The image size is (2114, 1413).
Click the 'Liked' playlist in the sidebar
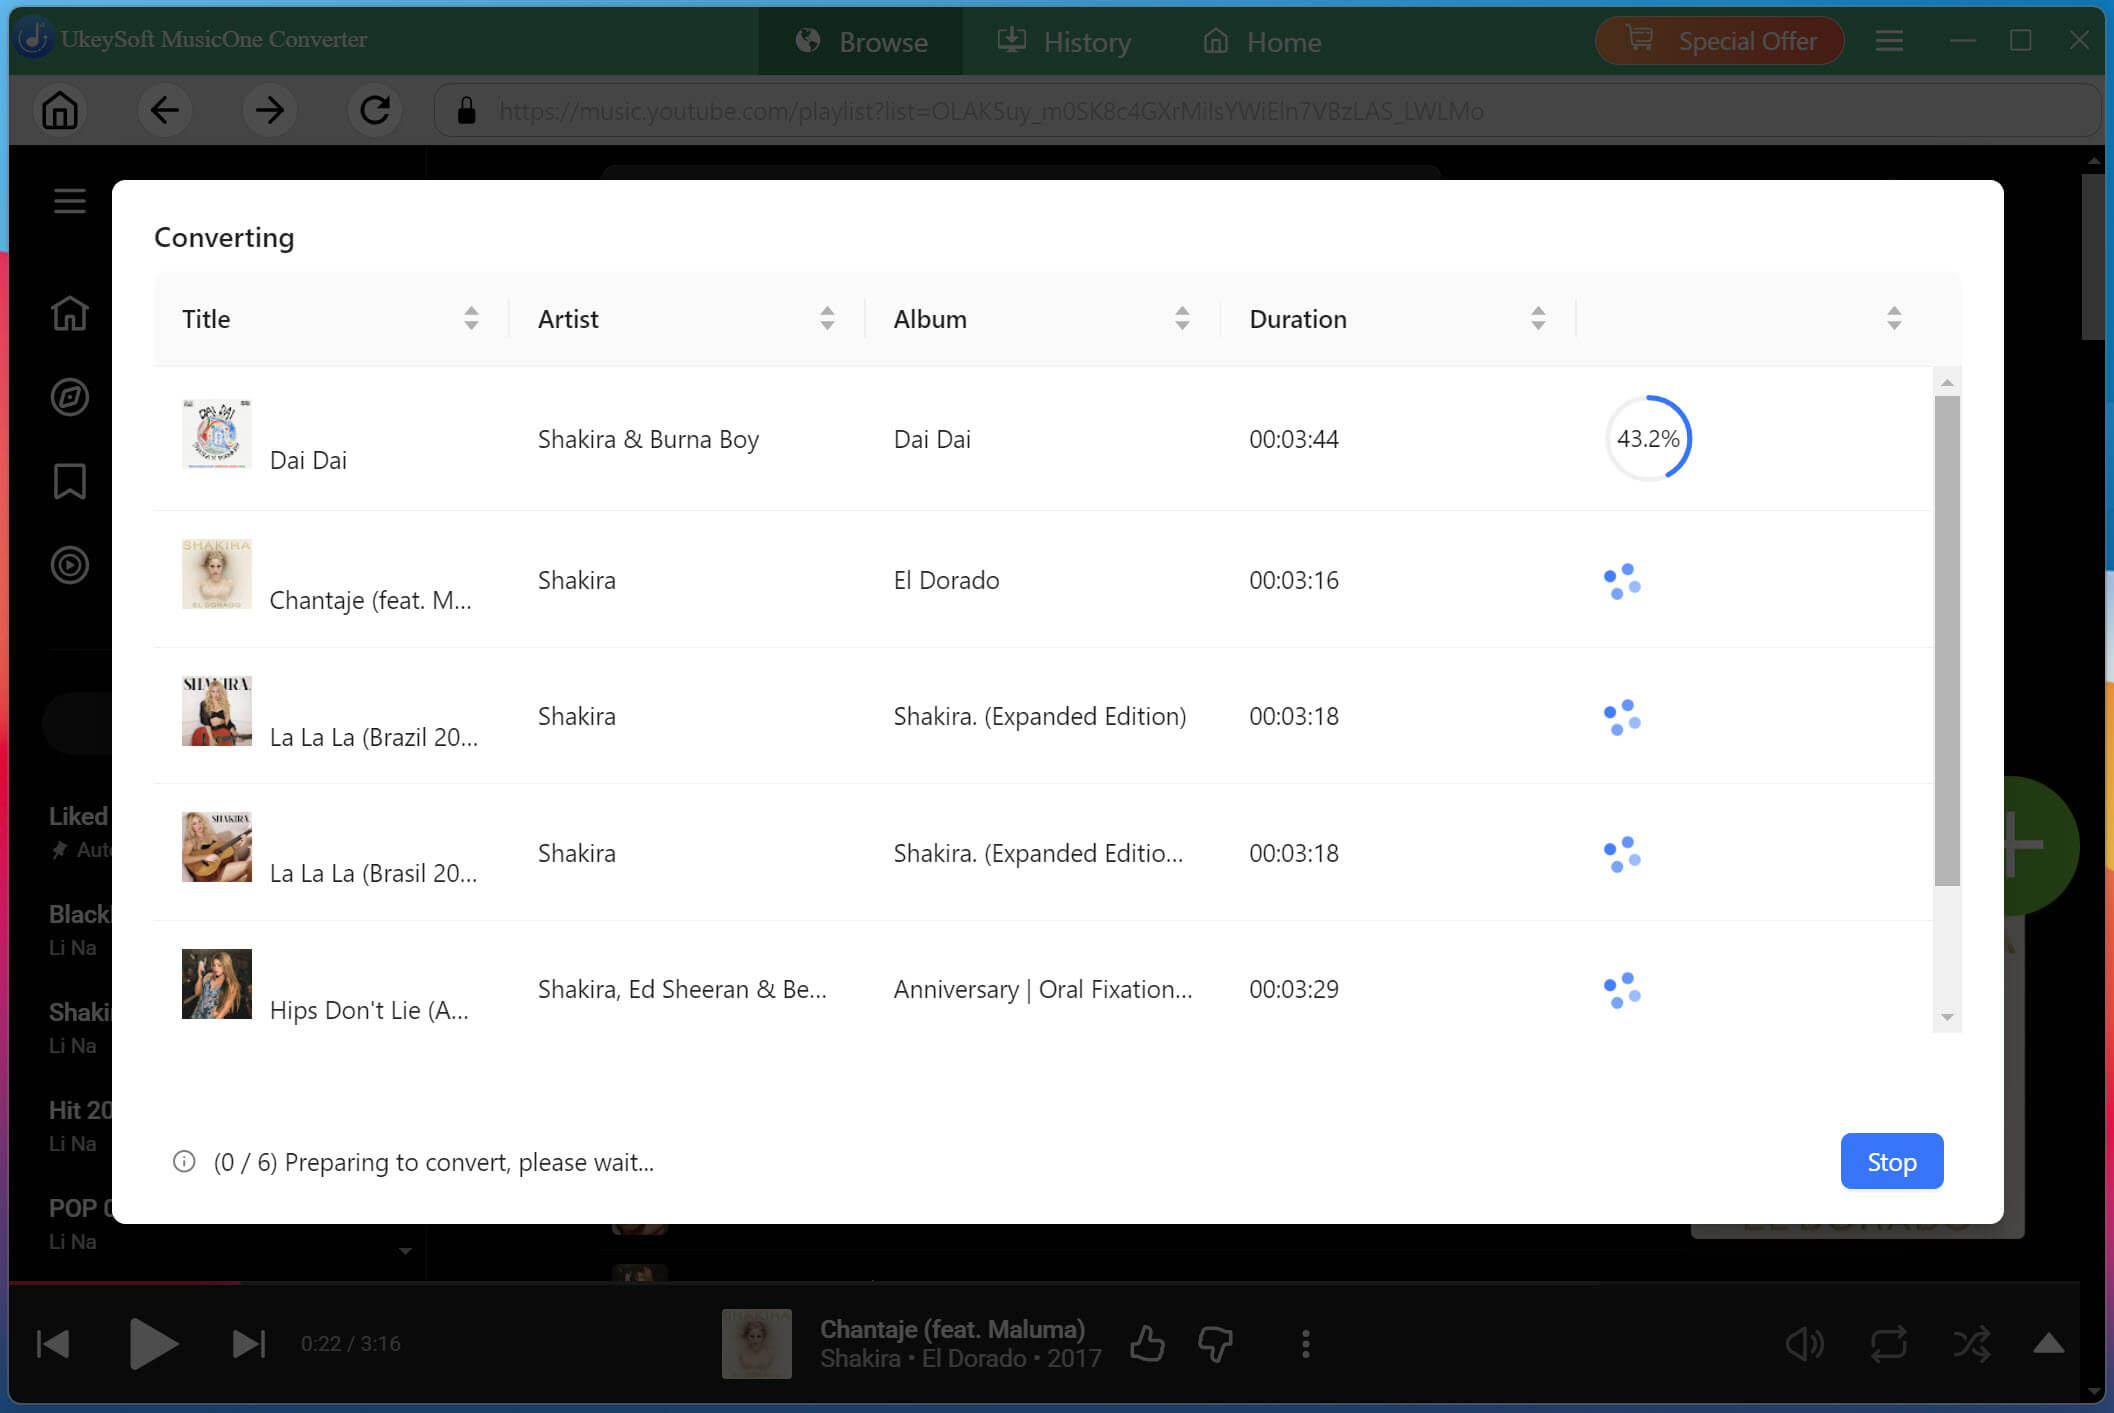tap(78, 816)
